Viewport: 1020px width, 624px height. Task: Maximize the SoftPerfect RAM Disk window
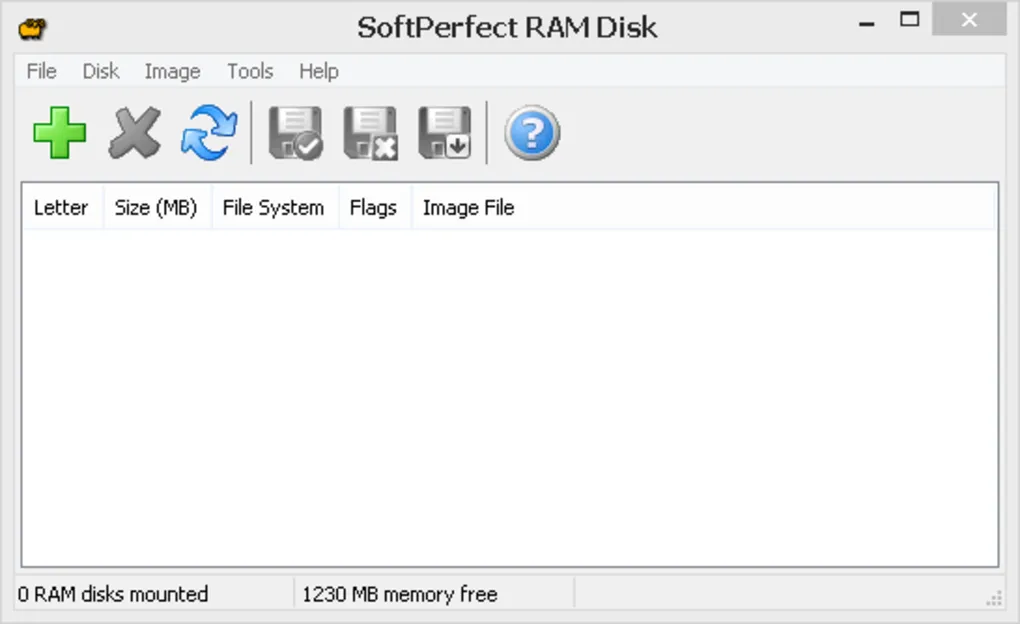(909, 20)
